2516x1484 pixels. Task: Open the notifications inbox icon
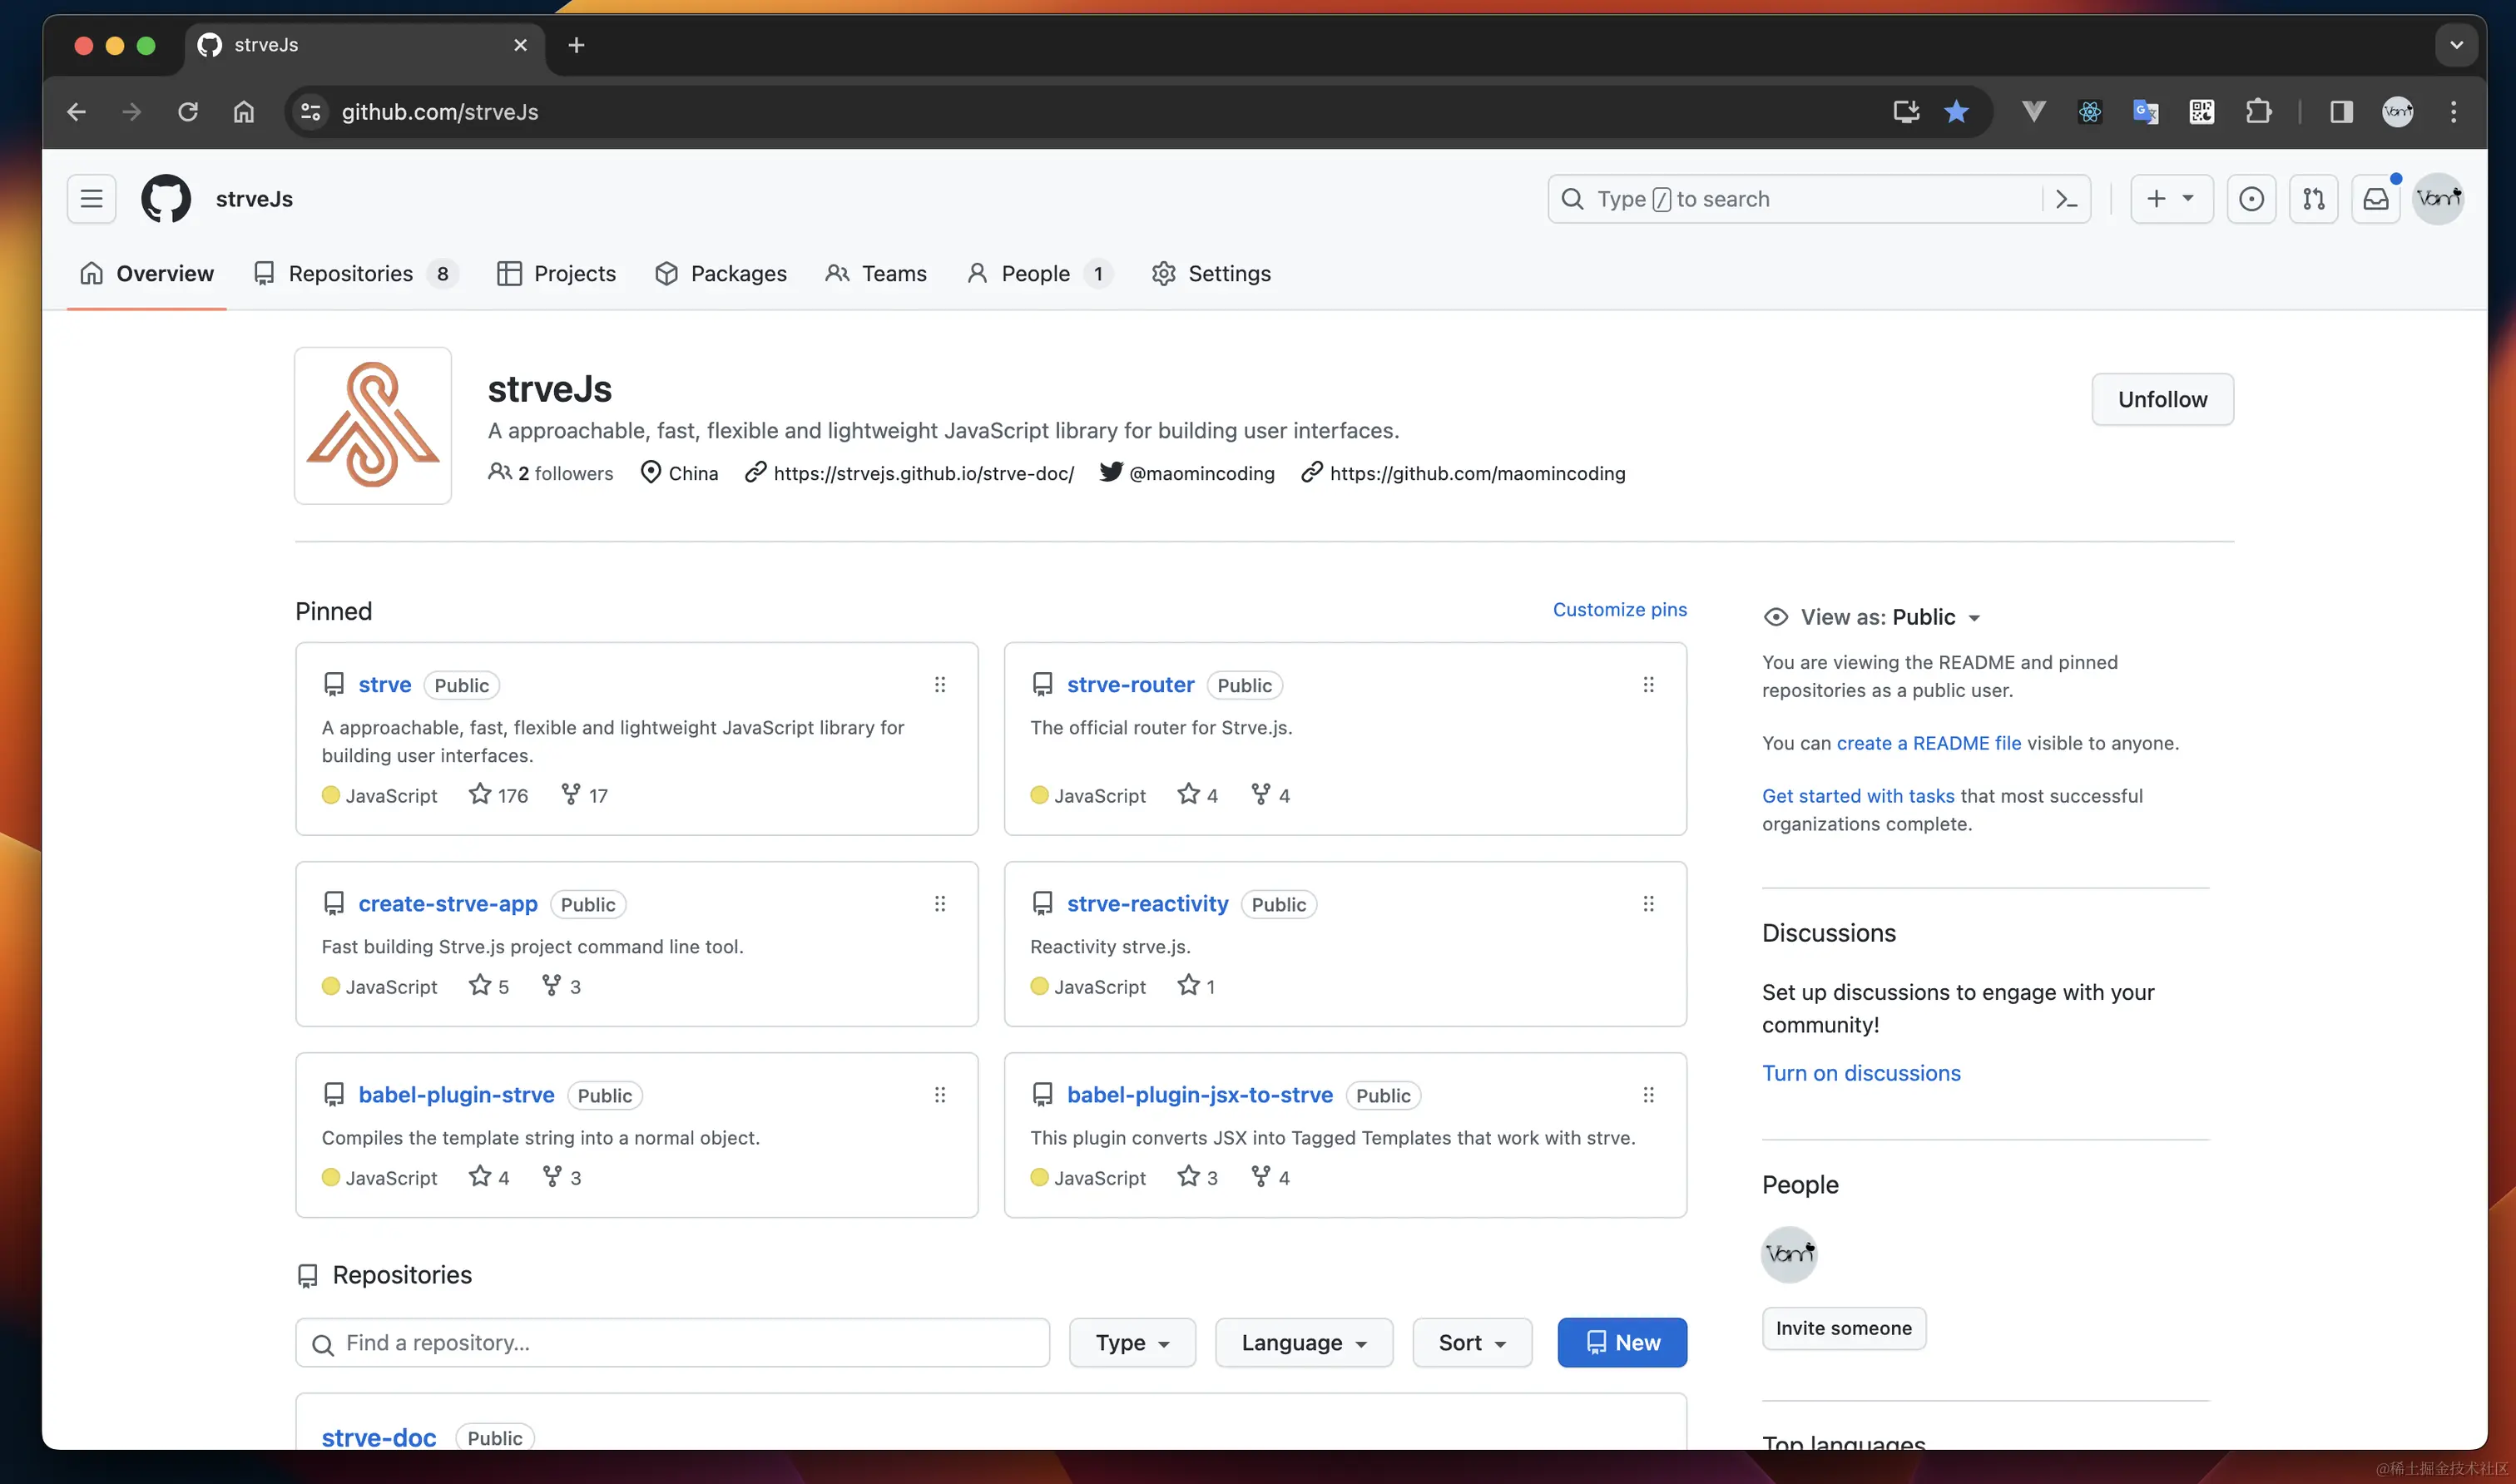click(x=2376, y=199)
